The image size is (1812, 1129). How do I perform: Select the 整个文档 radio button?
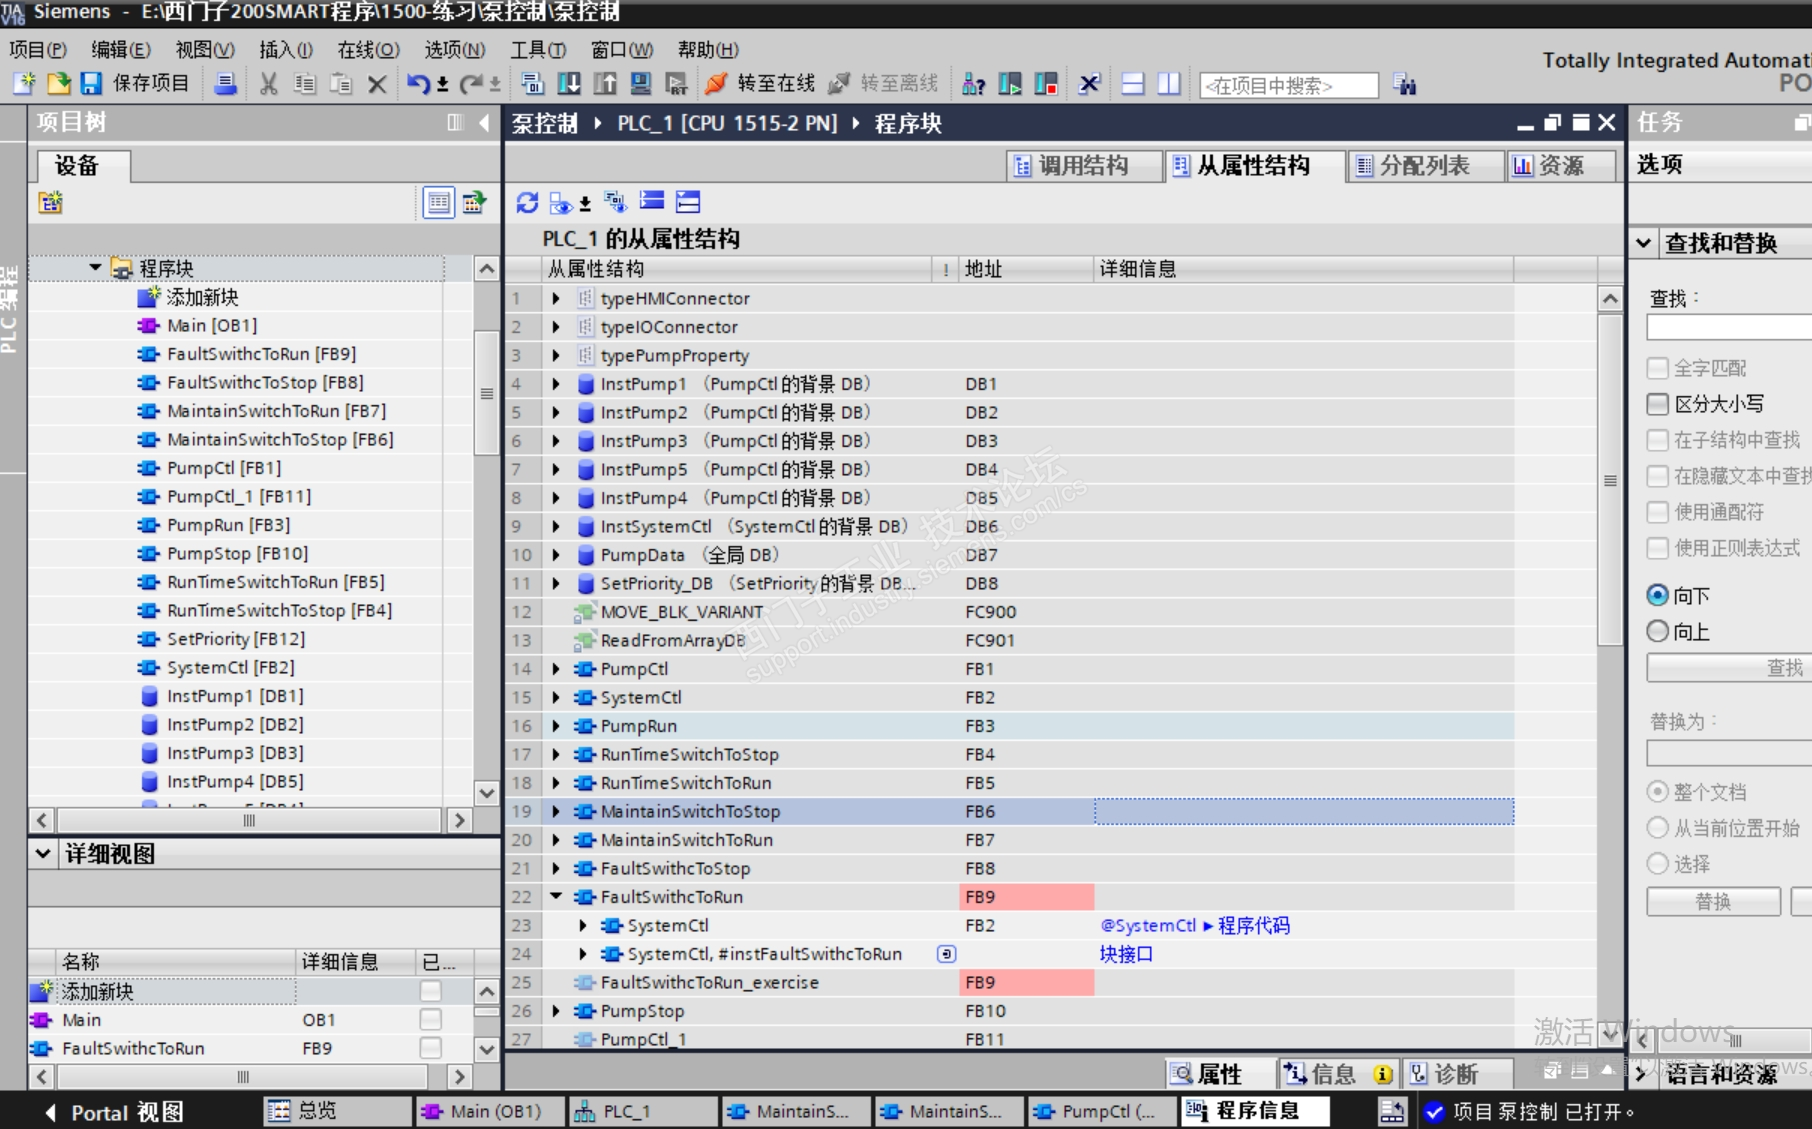click(1657, 792)
